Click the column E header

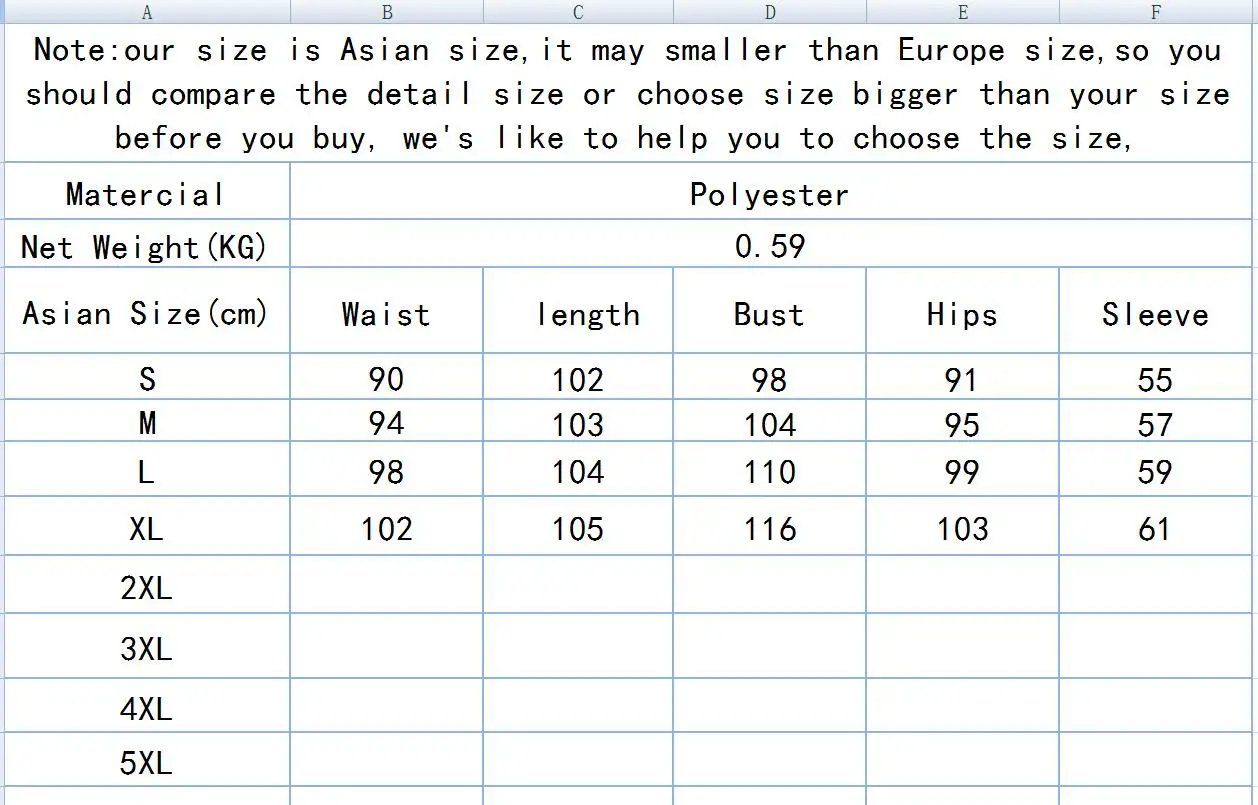962,12
